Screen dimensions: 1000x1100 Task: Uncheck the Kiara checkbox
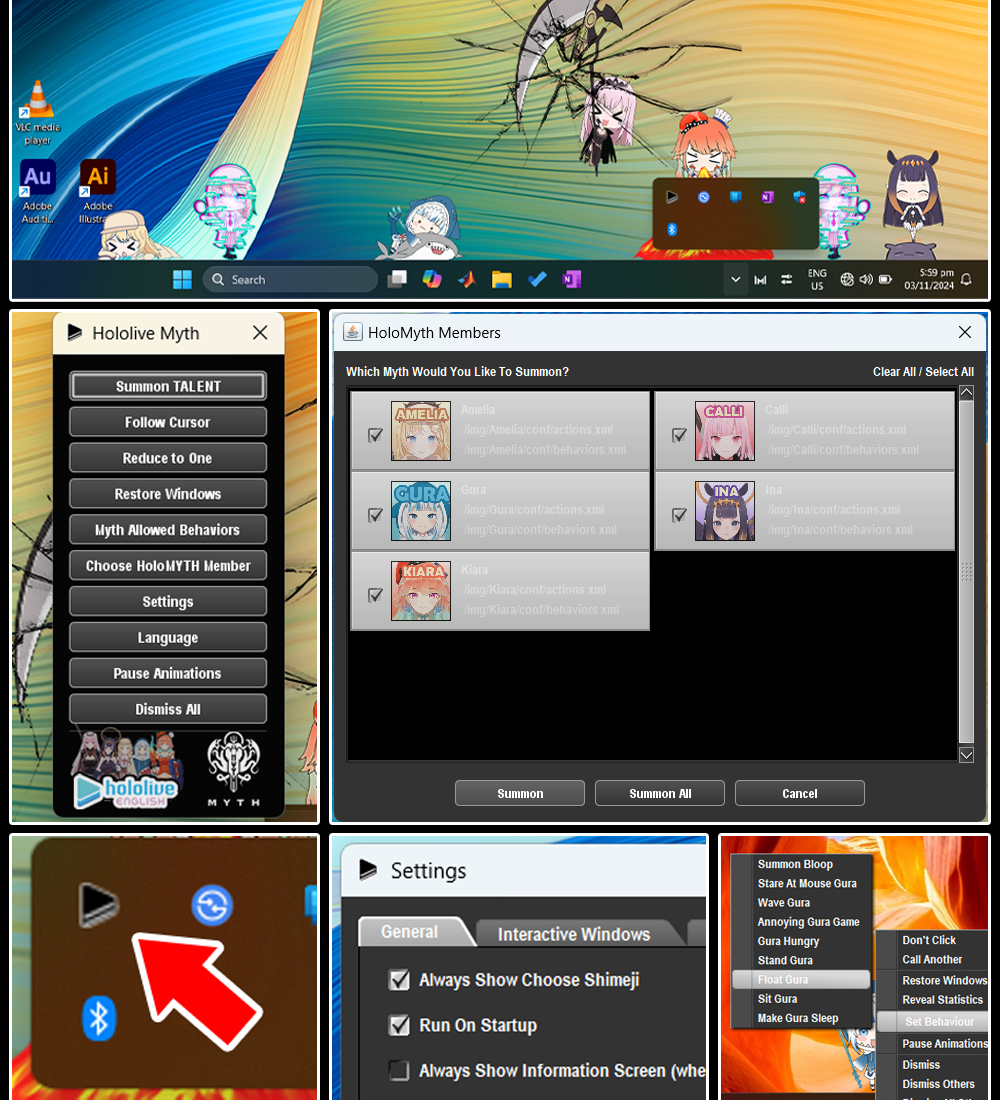pos(375,595)
